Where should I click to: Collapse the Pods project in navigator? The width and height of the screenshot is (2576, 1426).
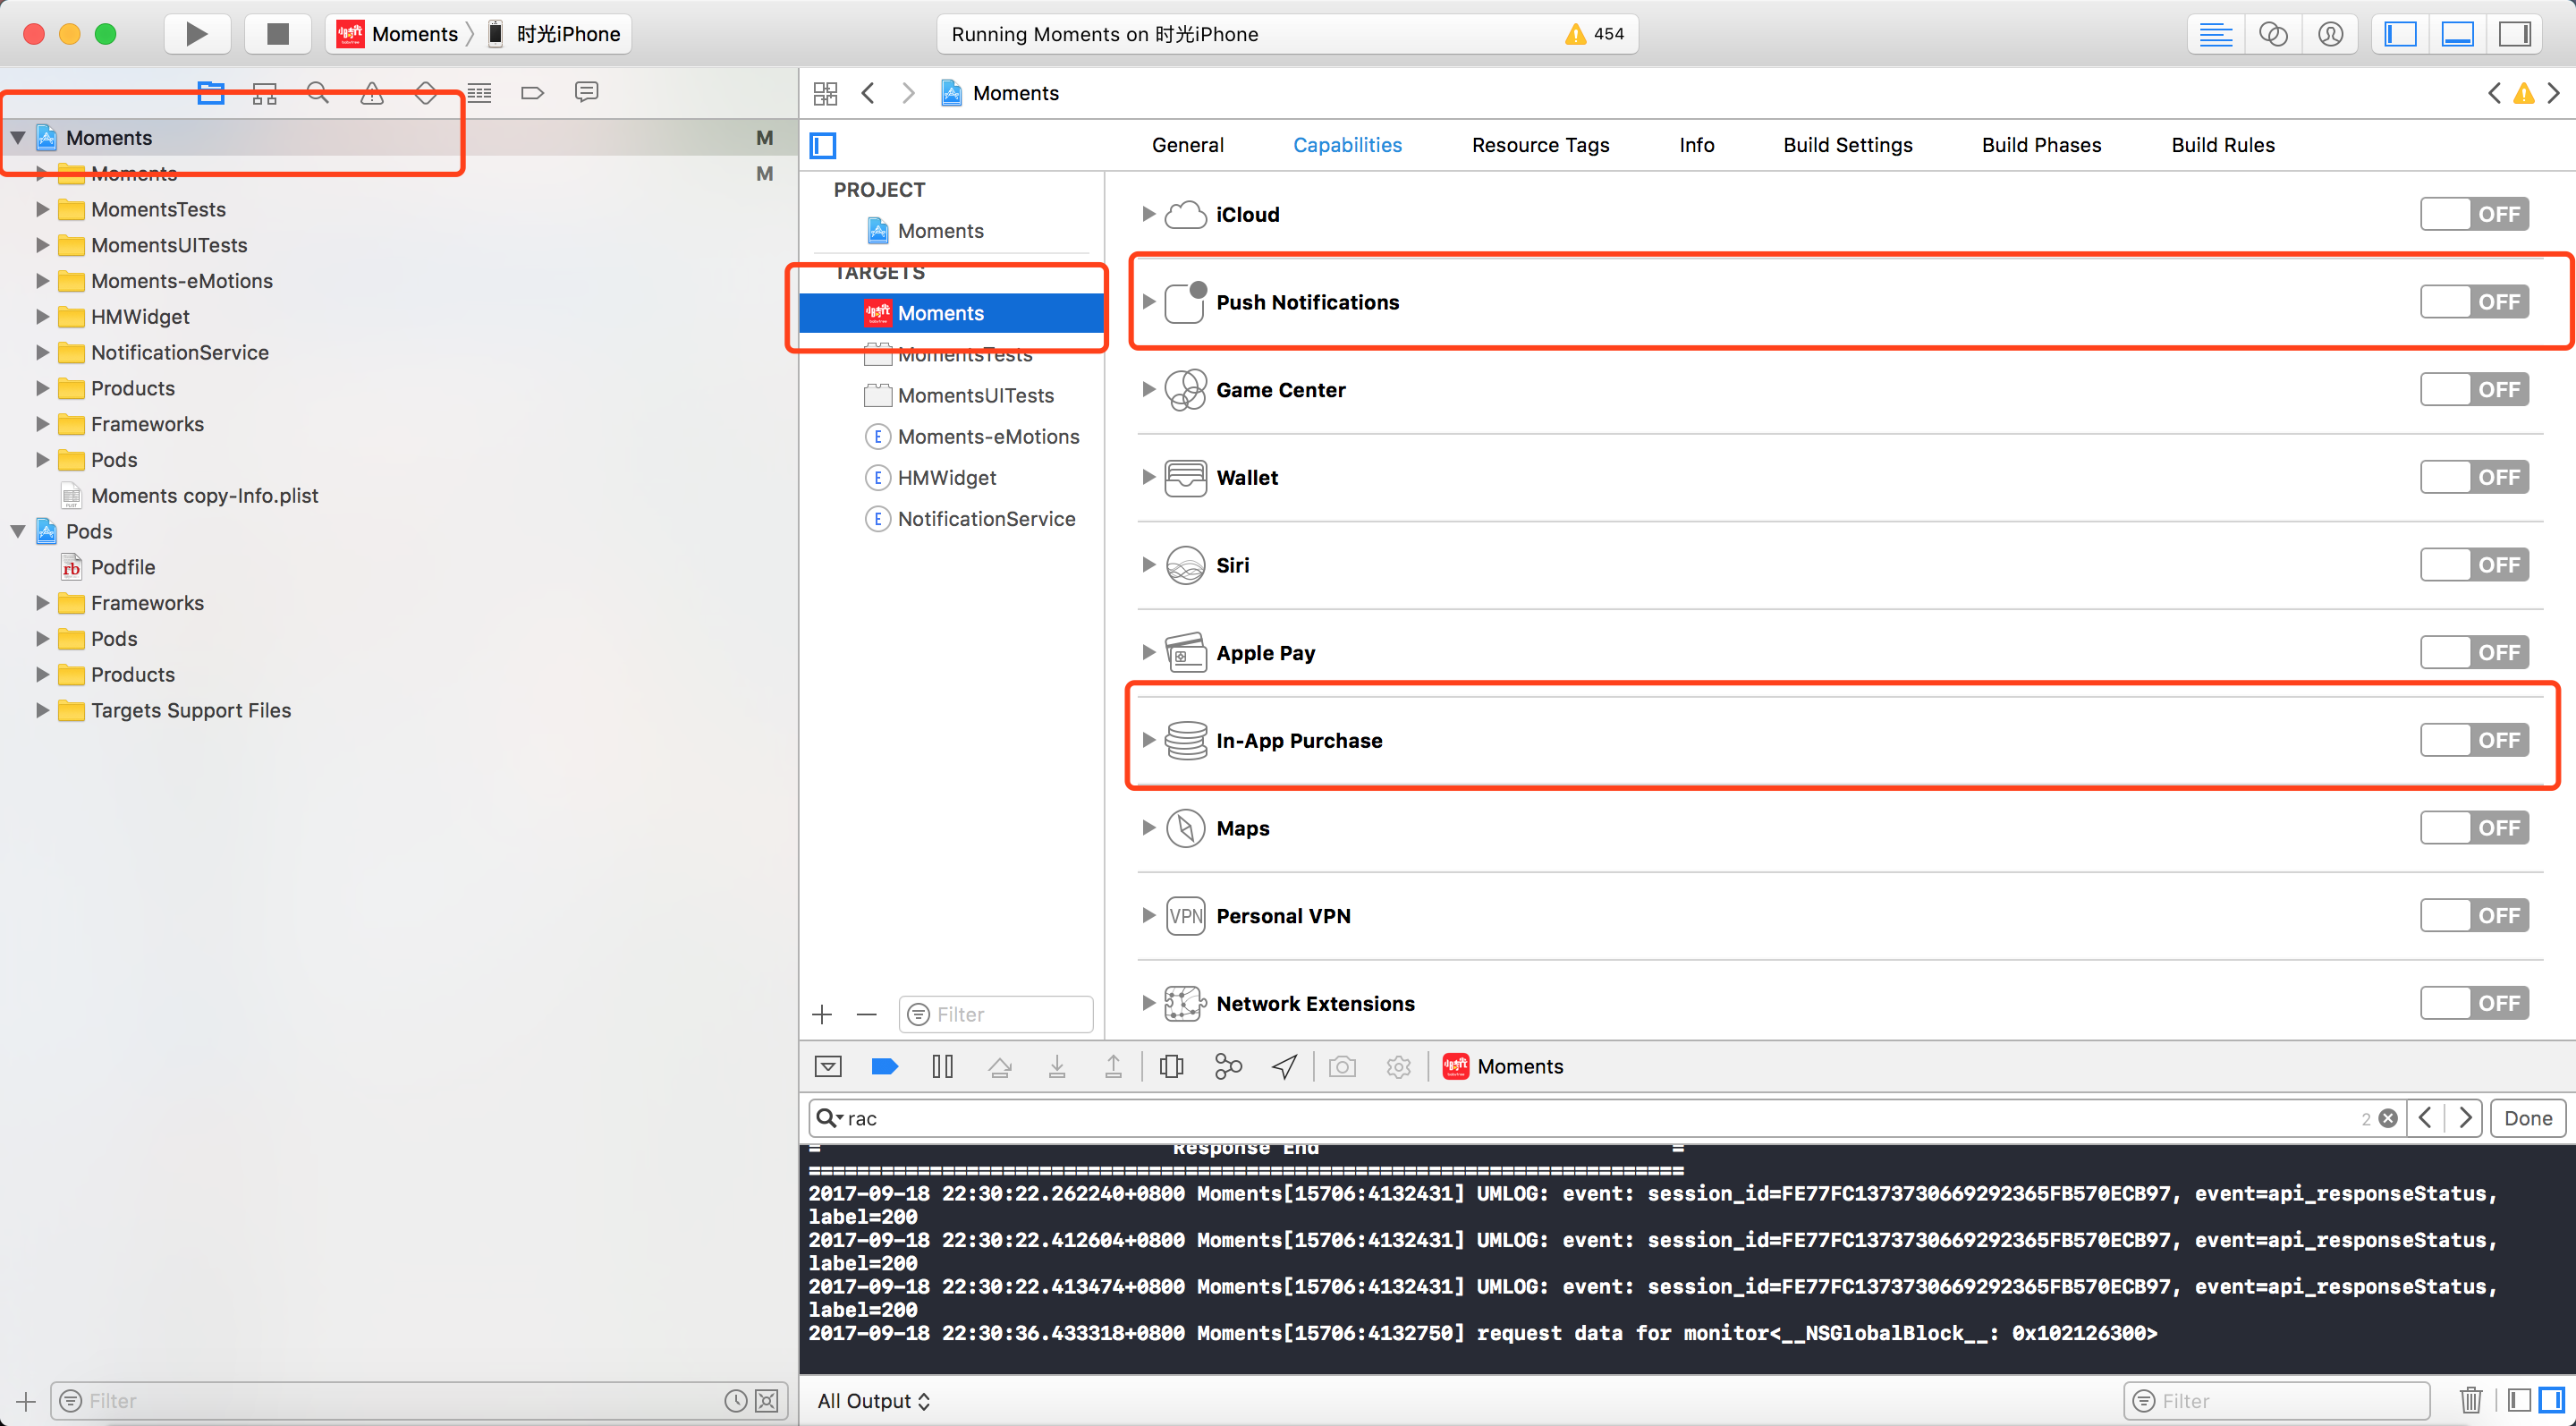point(18,531)
